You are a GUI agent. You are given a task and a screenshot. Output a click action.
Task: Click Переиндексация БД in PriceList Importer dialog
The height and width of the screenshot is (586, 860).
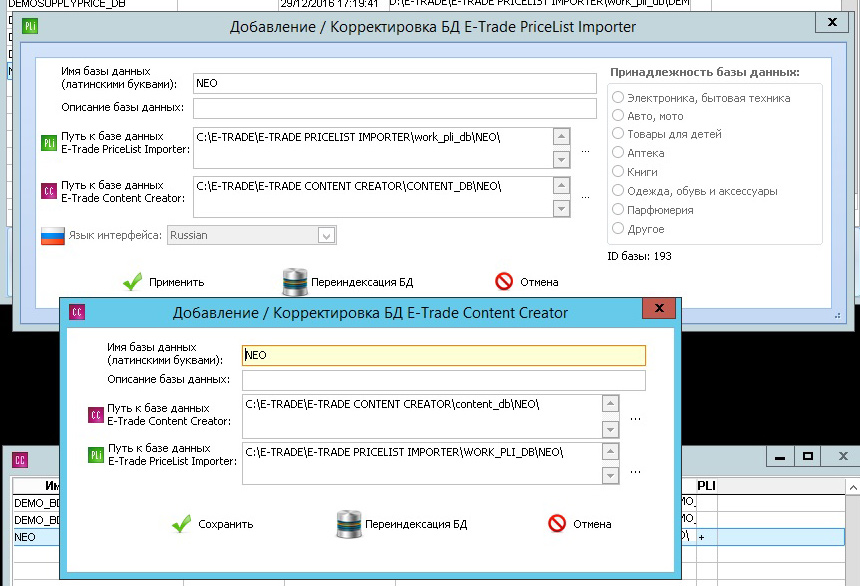click(x=348, y=282)
